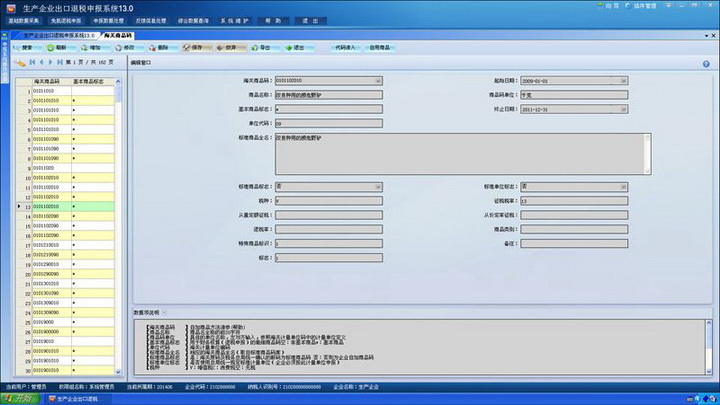Click into the 退税率 field
Screen dimensions: 720x405
[x=329, y=230]
